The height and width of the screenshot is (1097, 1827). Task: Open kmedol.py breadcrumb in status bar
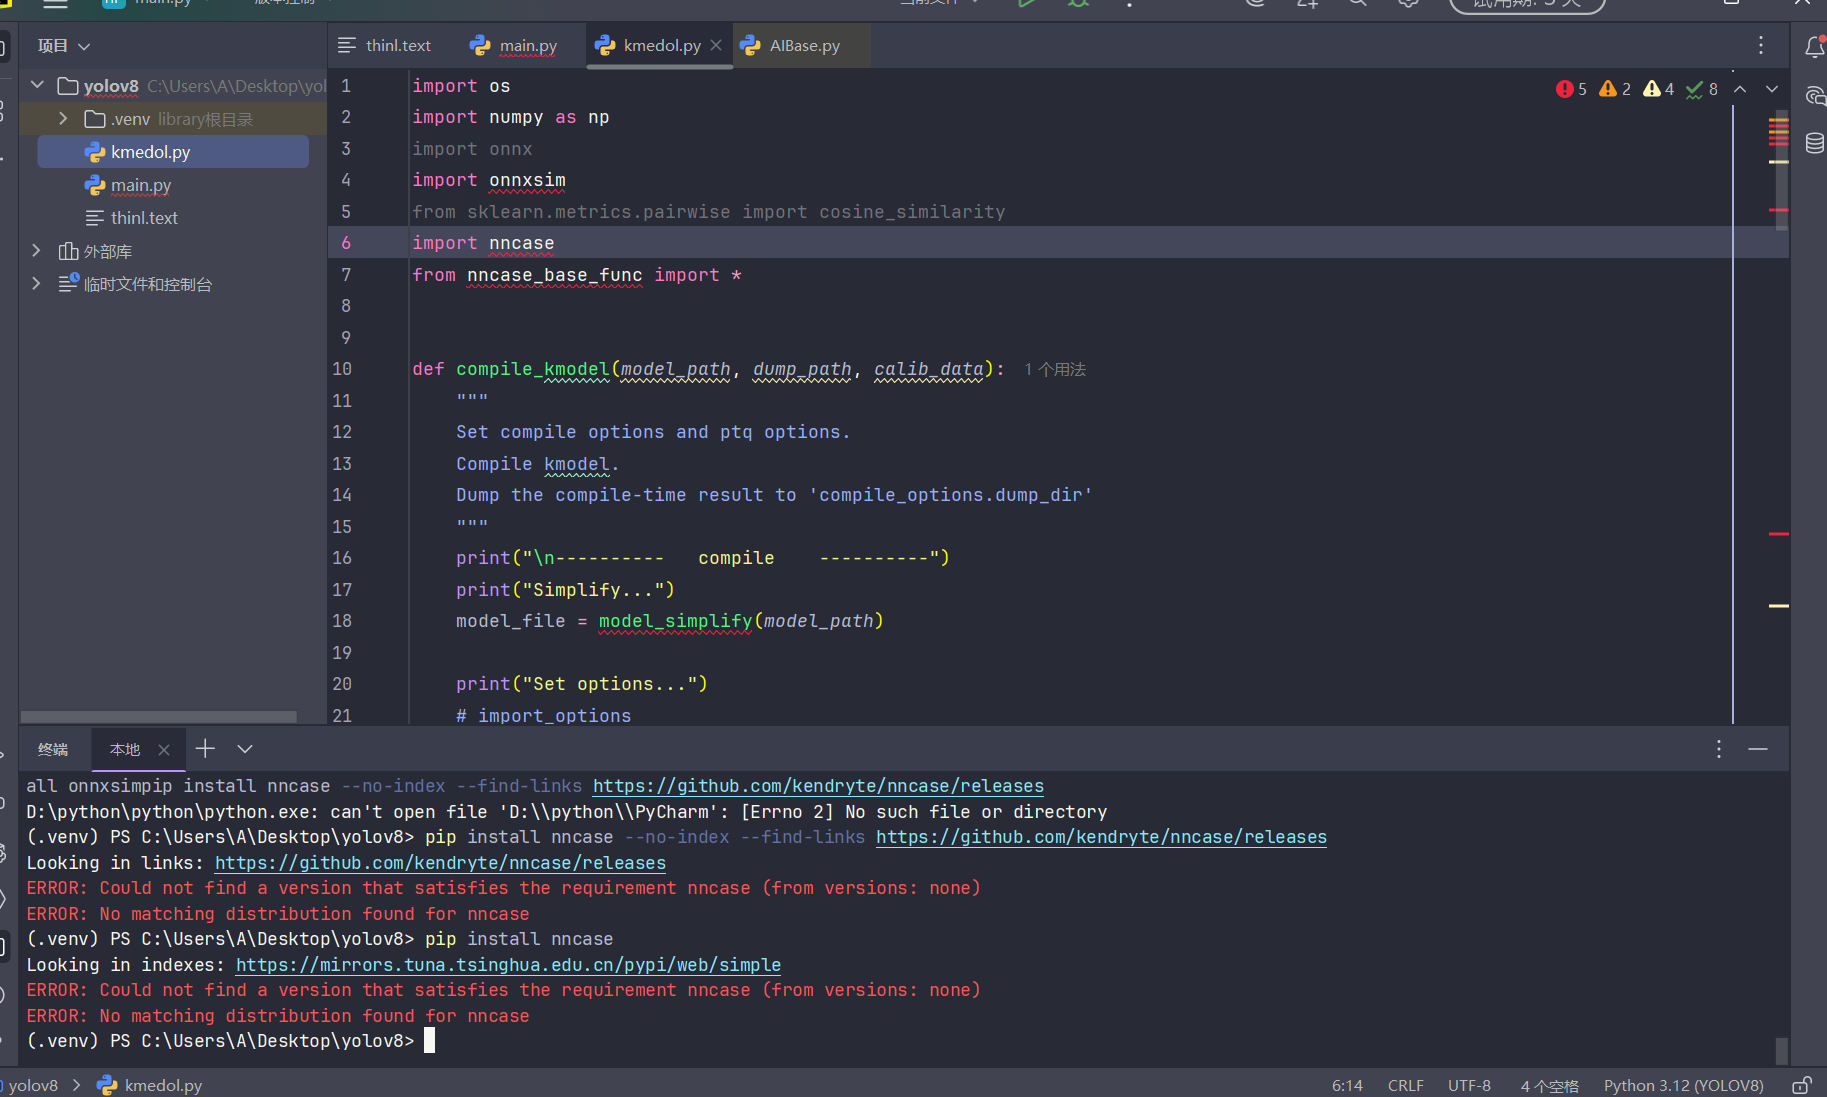pyautogui.click(x=150, y=1085)
